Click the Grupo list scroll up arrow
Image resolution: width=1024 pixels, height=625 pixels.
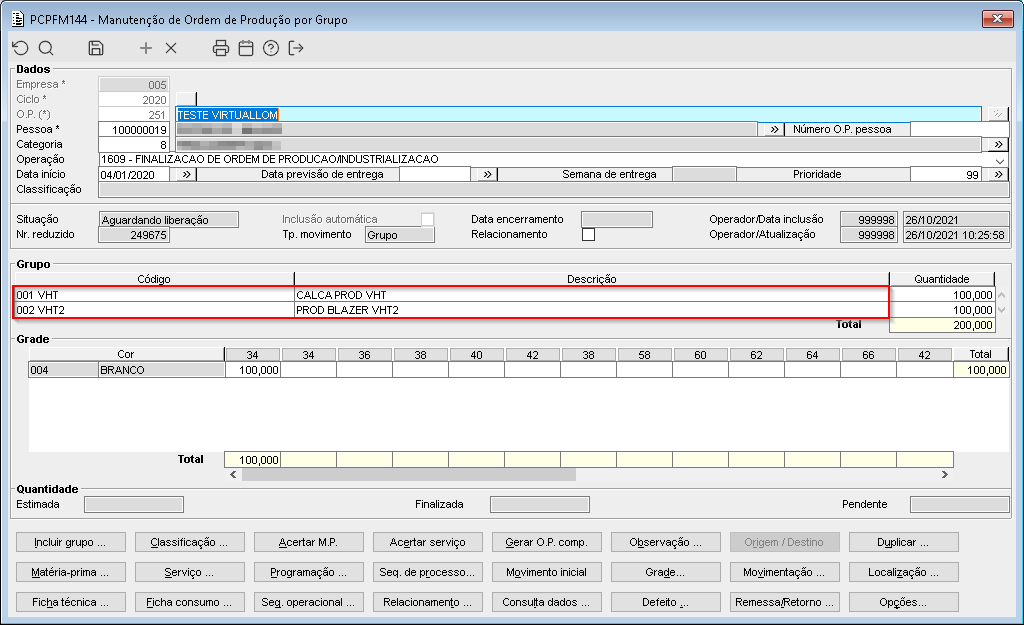[x=1001, y=295]
